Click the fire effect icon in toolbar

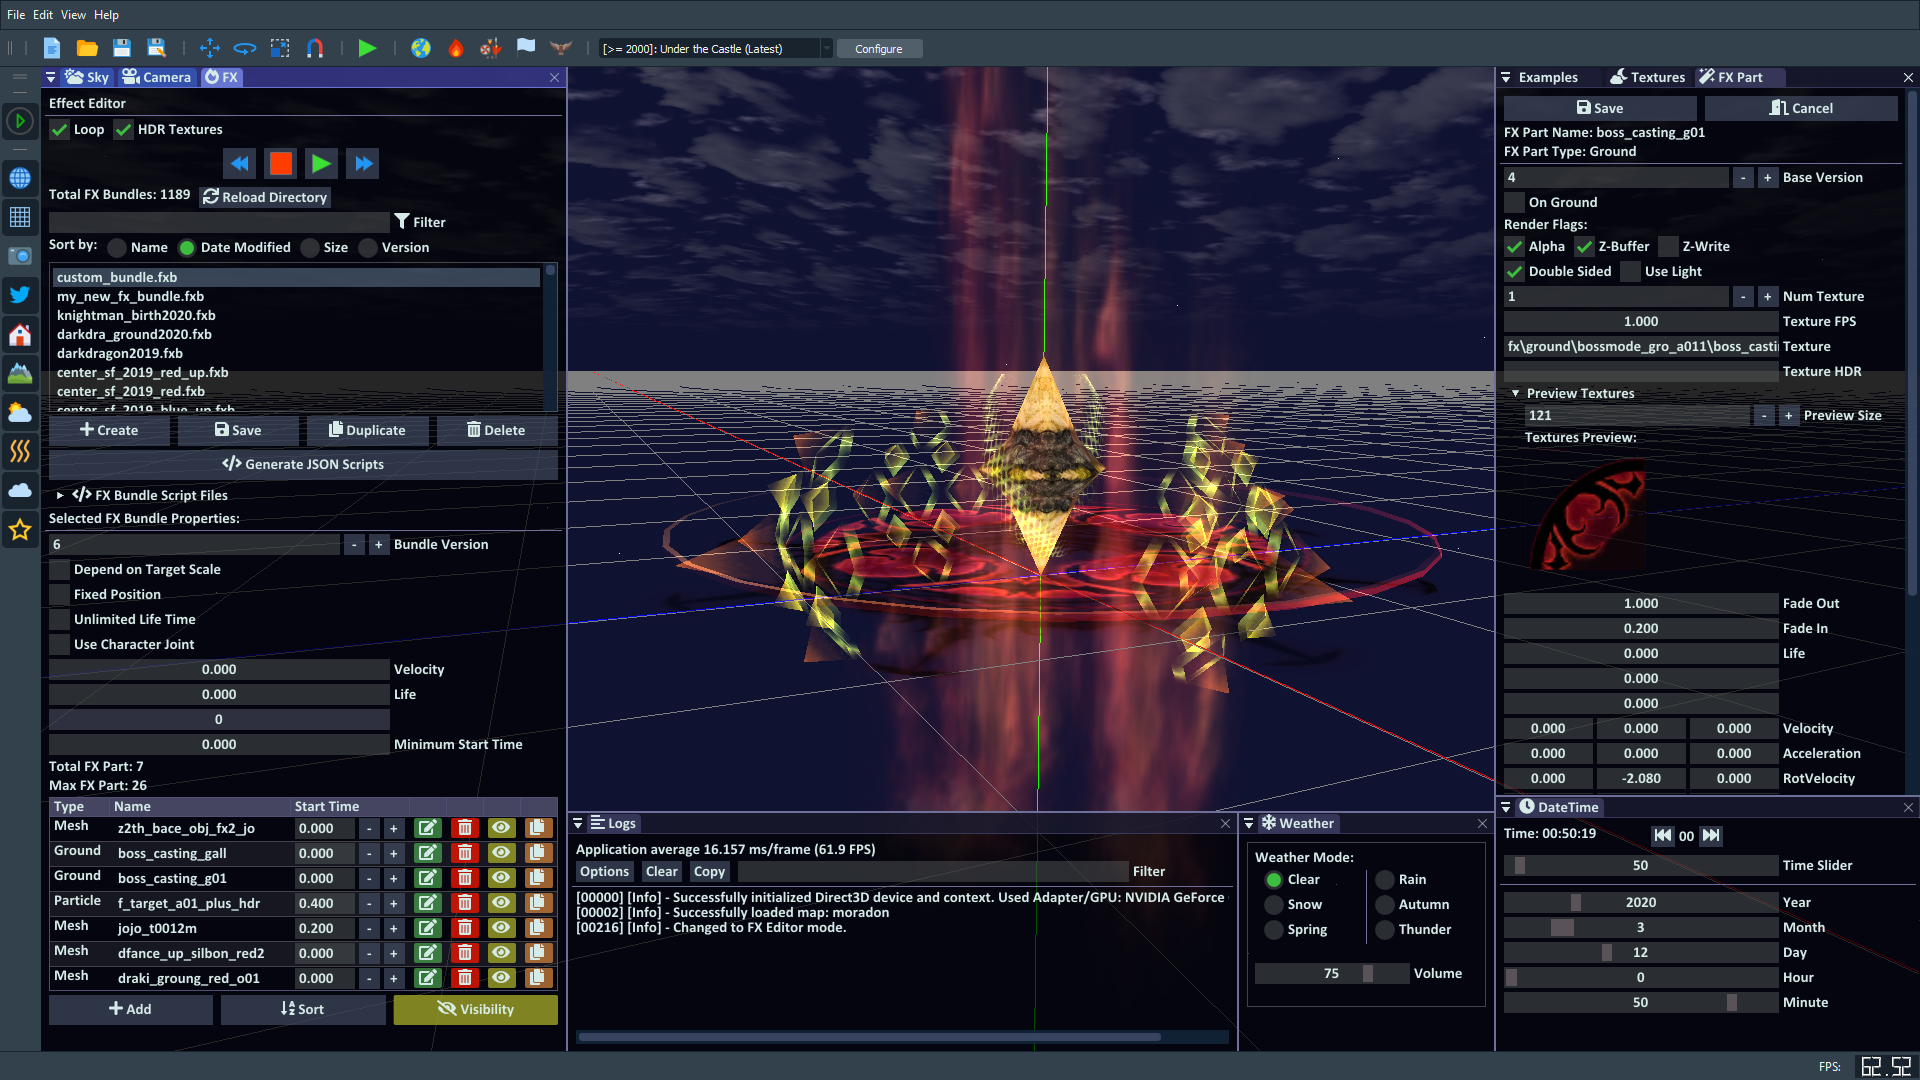click(456, 48)
